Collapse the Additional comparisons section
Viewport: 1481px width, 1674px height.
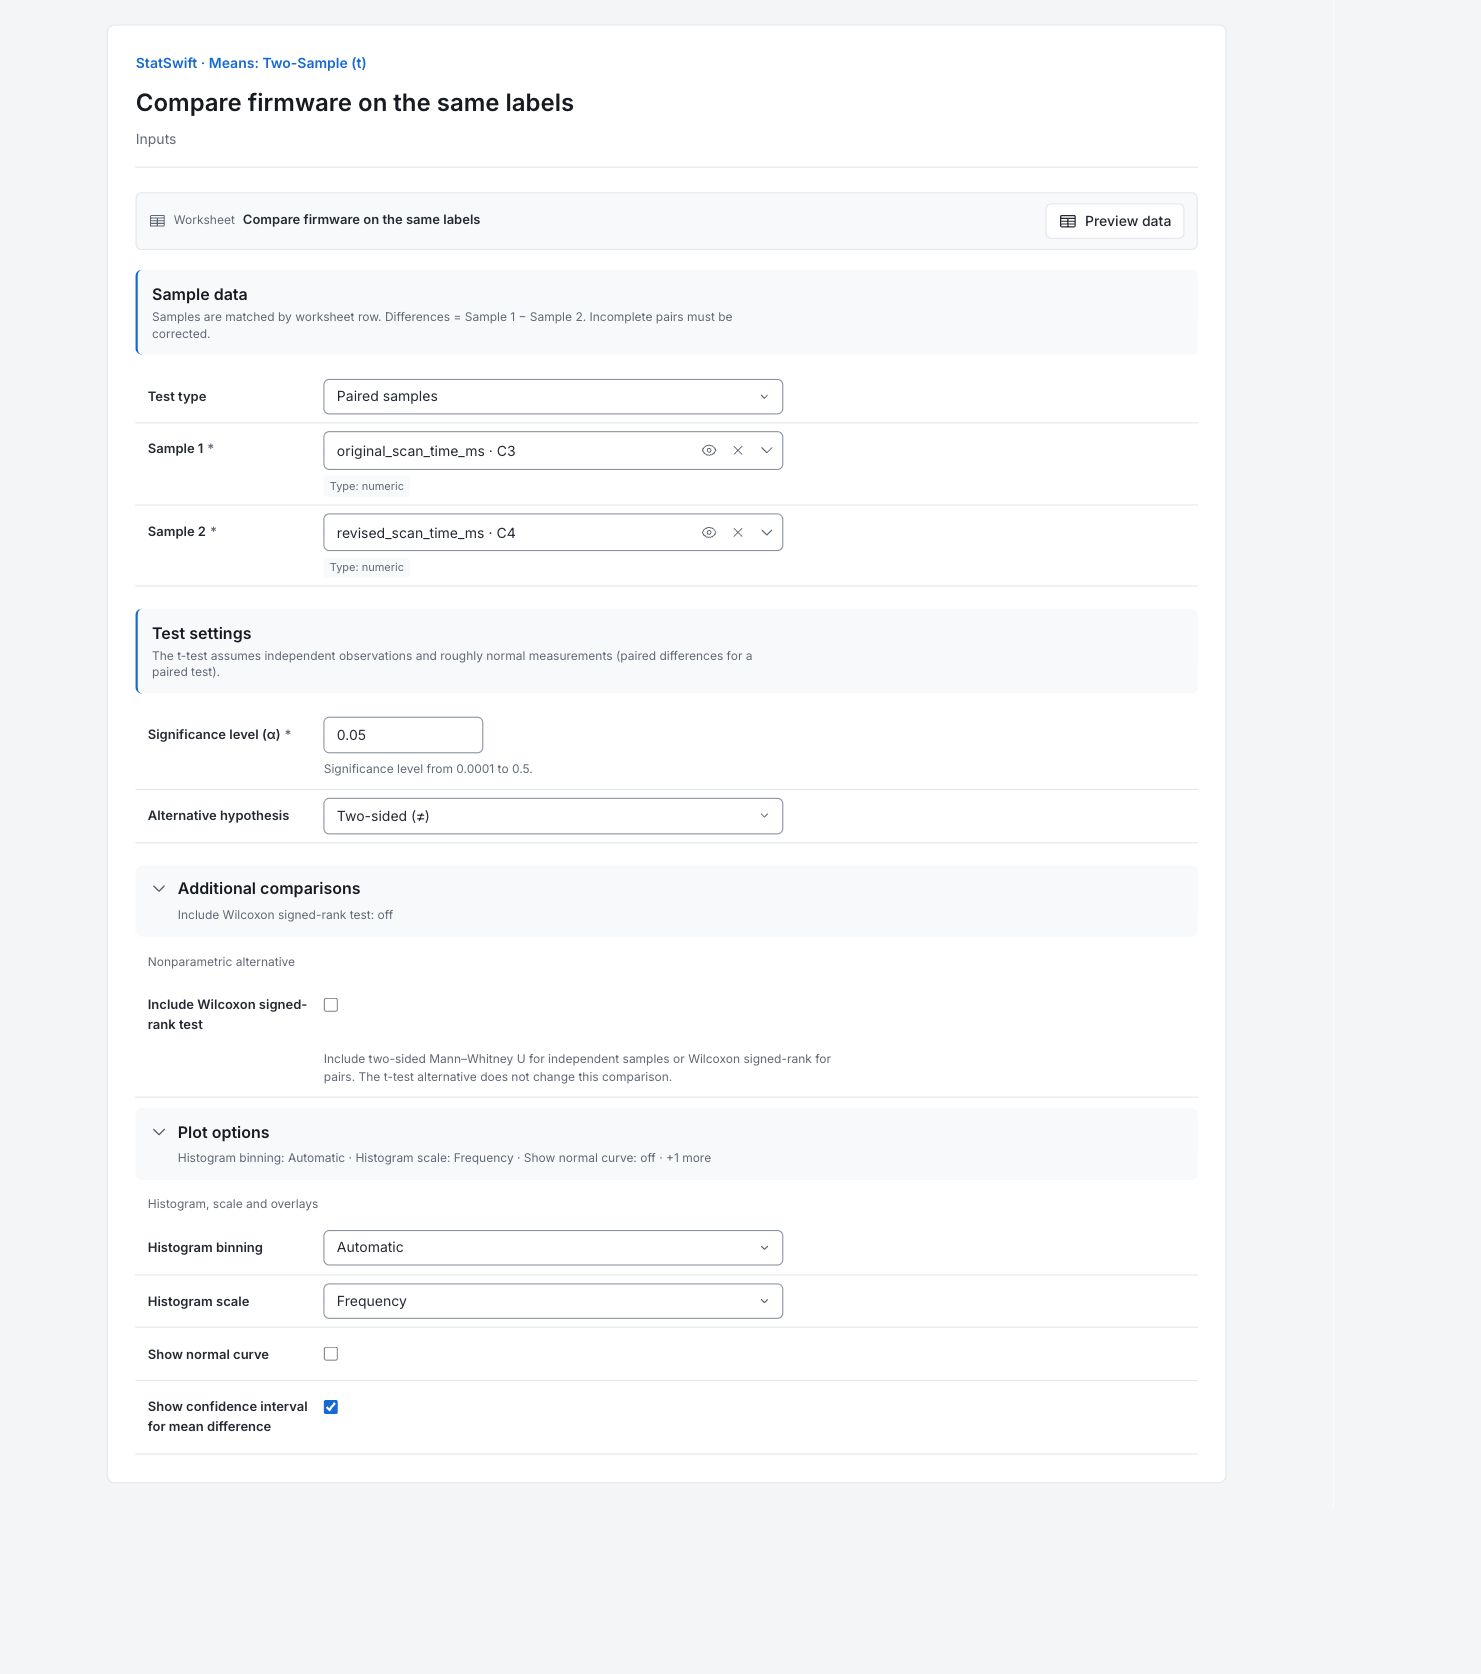(x=159, y=888)
